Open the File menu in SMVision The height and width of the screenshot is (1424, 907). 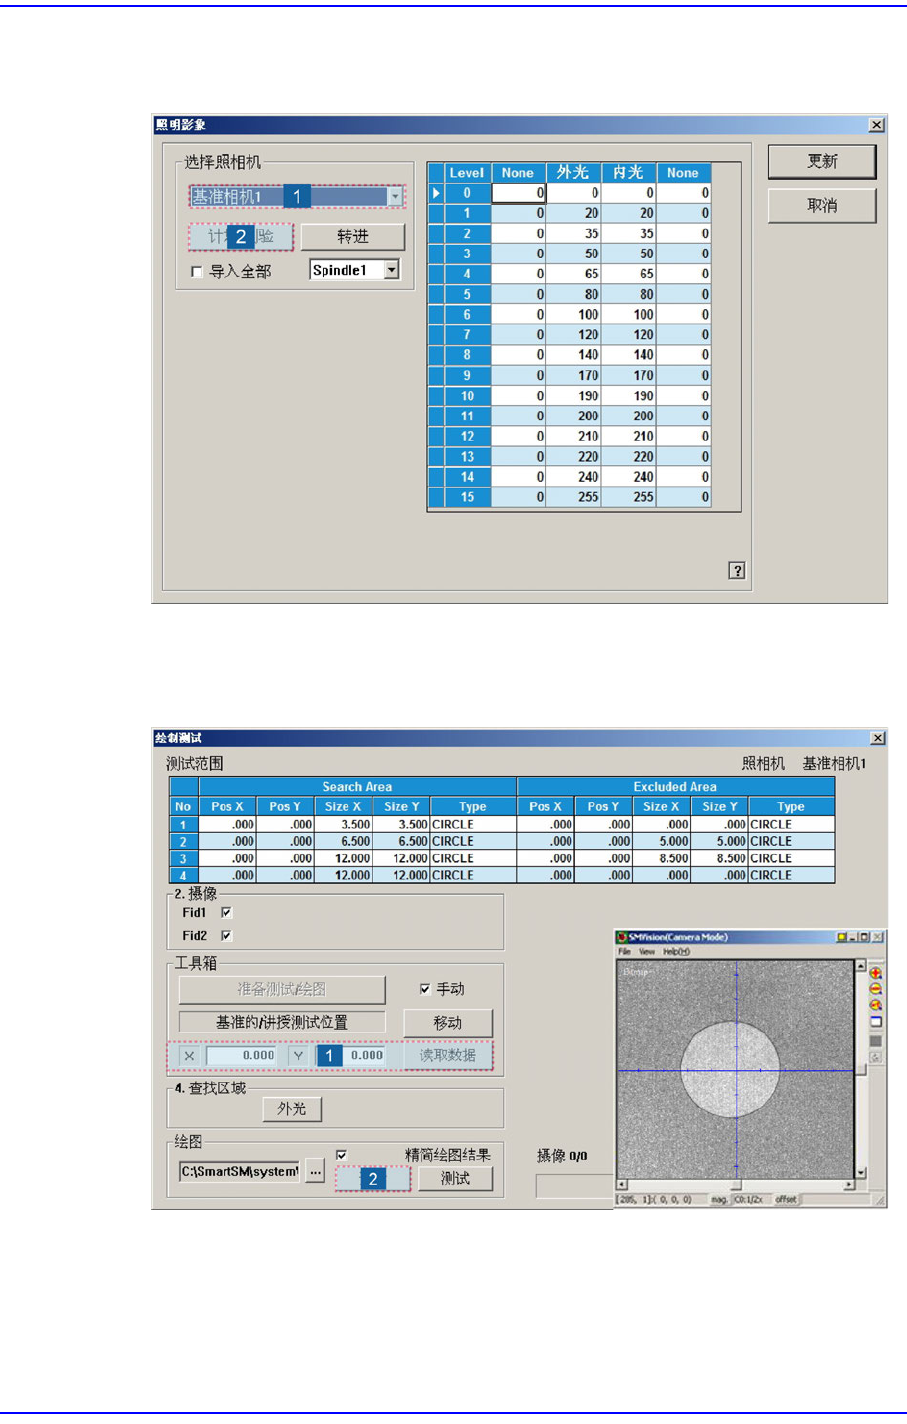tap(625, 952)
